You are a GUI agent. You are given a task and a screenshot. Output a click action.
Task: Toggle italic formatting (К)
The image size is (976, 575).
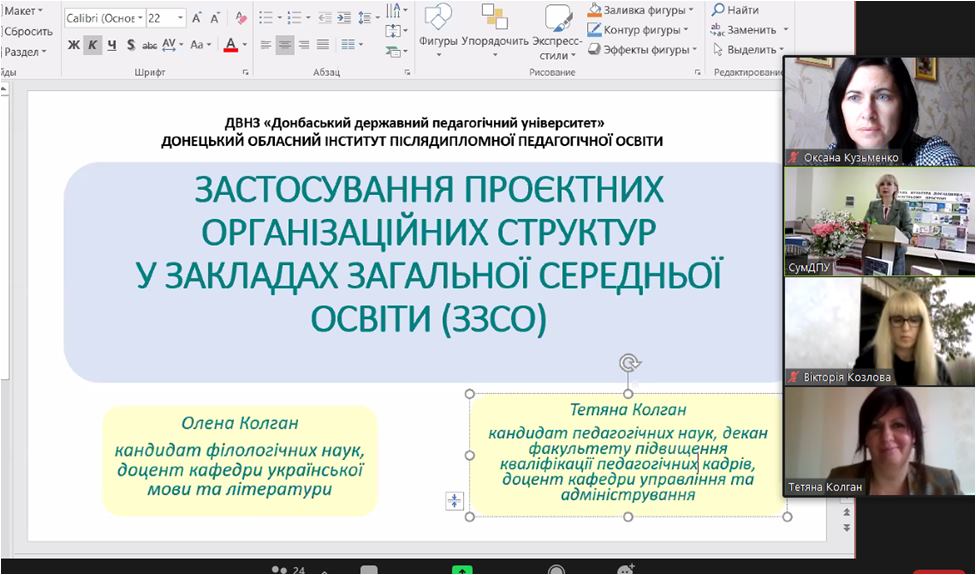pos(93,45)
